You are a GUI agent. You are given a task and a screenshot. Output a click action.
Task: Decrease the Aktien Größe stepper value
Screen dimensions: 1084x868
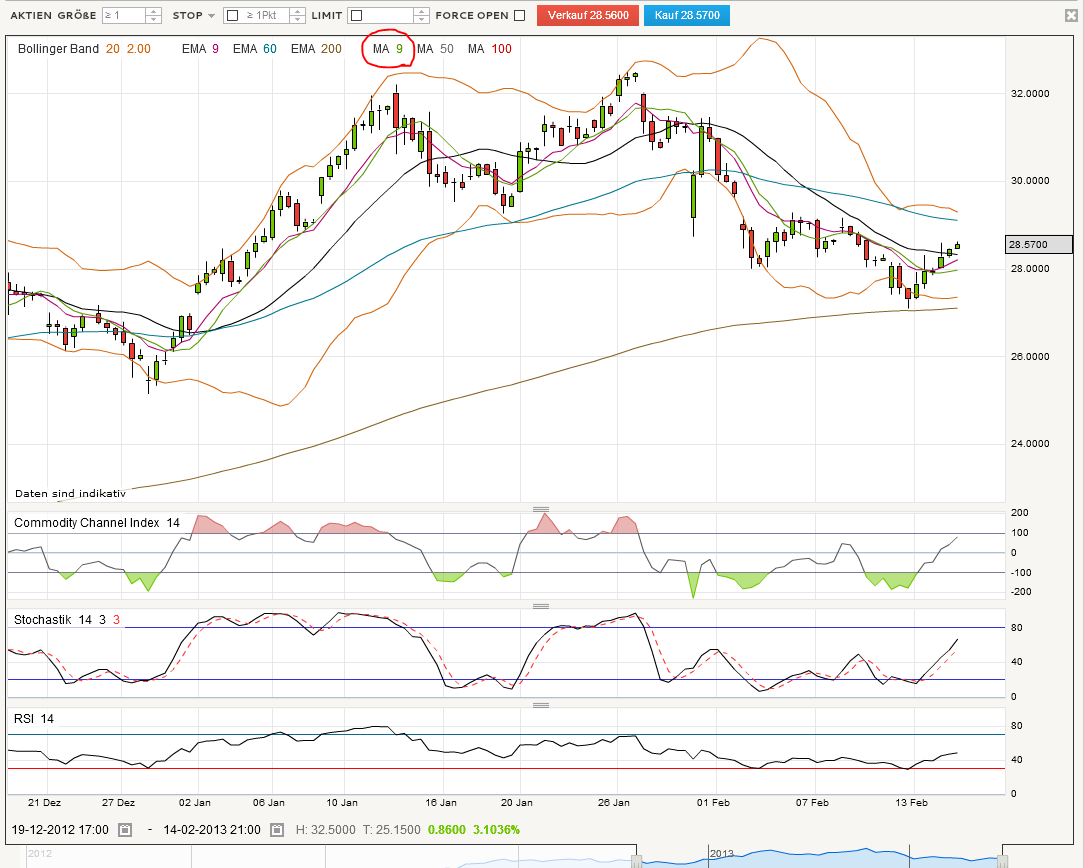[x=155, y=19]
